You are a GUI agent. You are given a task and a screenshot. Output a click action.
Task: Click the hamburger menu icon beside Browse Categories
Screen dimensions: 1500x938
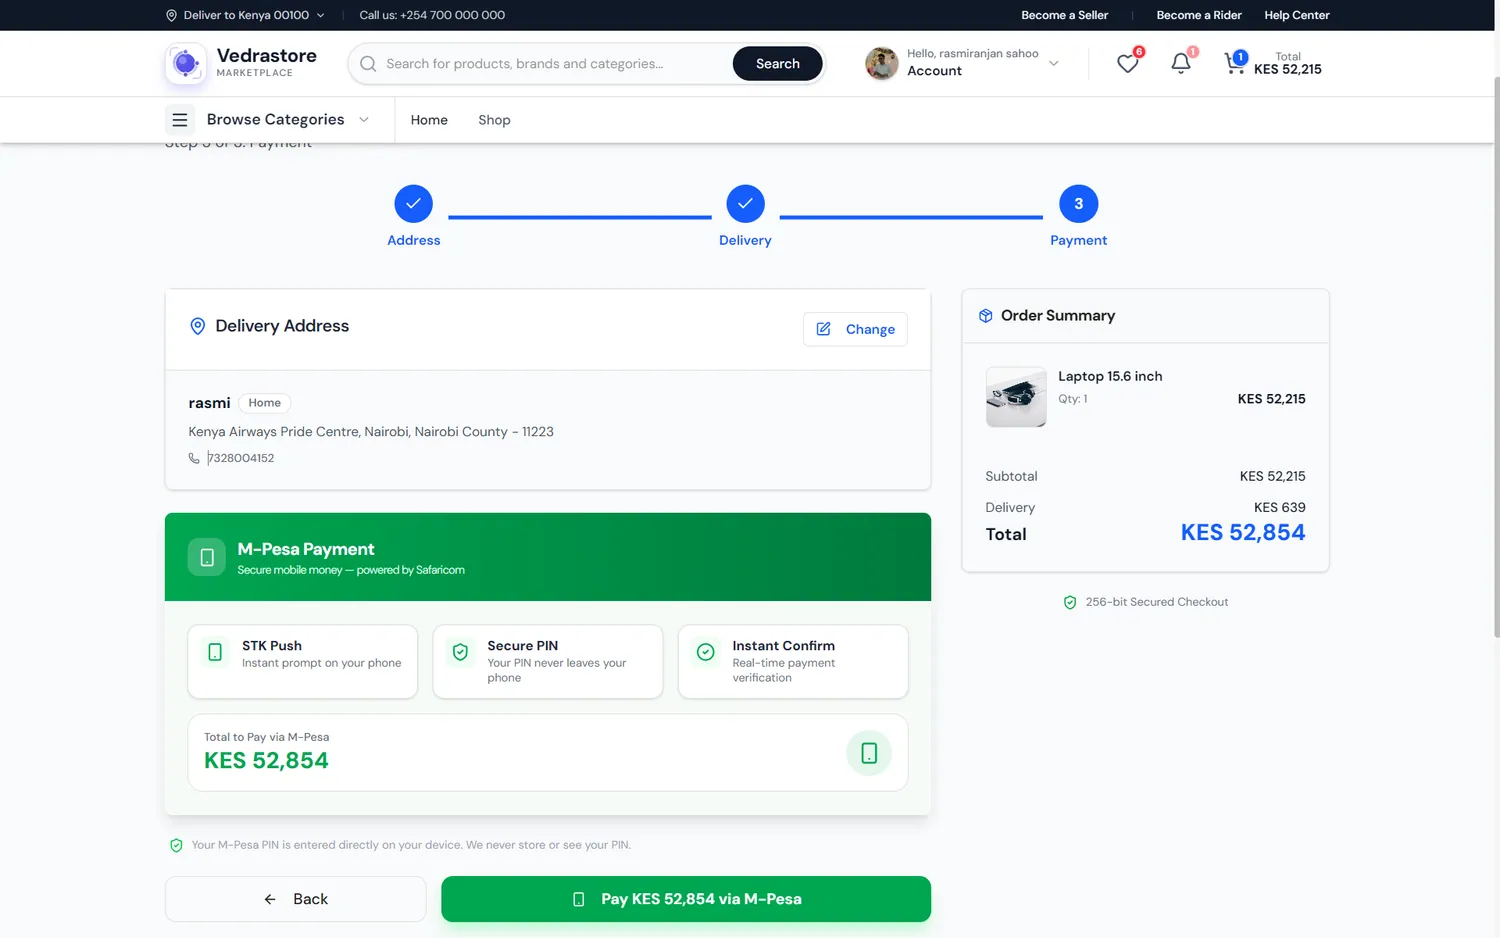[180, 120]
